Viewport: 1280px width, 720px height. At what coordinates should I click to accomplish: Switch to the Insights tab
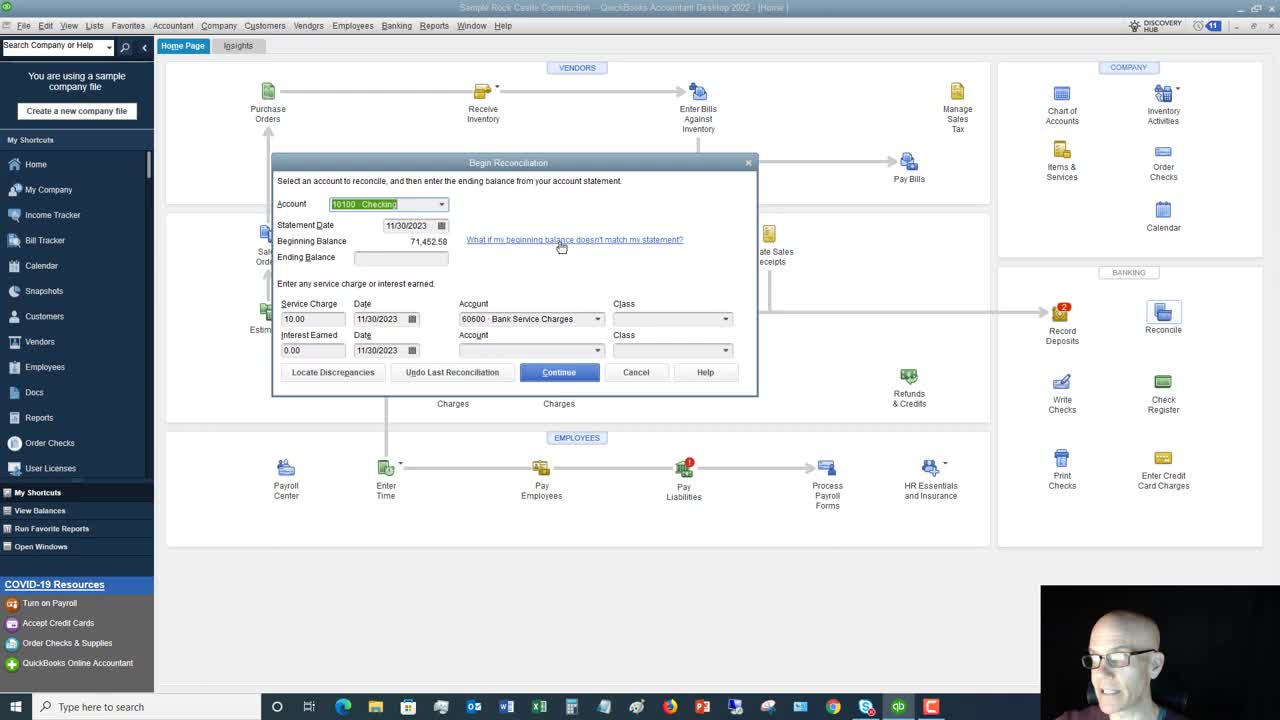(238, 46)
